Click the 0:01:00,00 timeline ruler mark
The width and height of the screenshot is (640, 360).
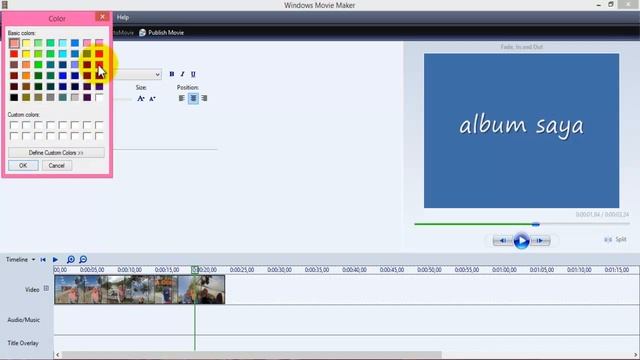[504, 270]
